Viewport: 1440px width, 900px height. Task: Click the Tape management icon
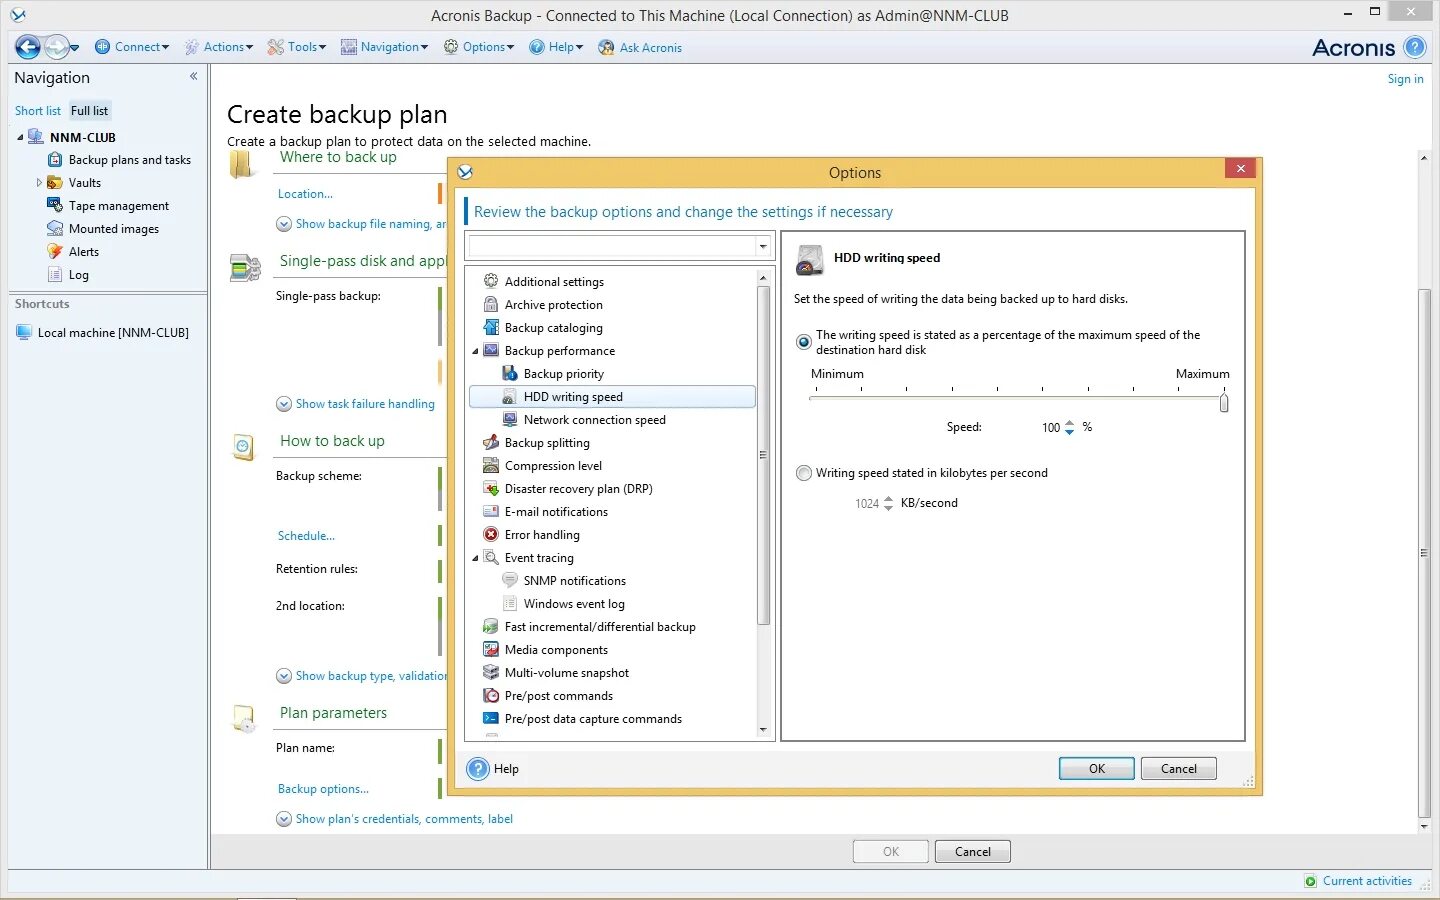click(x=55, y=205)
